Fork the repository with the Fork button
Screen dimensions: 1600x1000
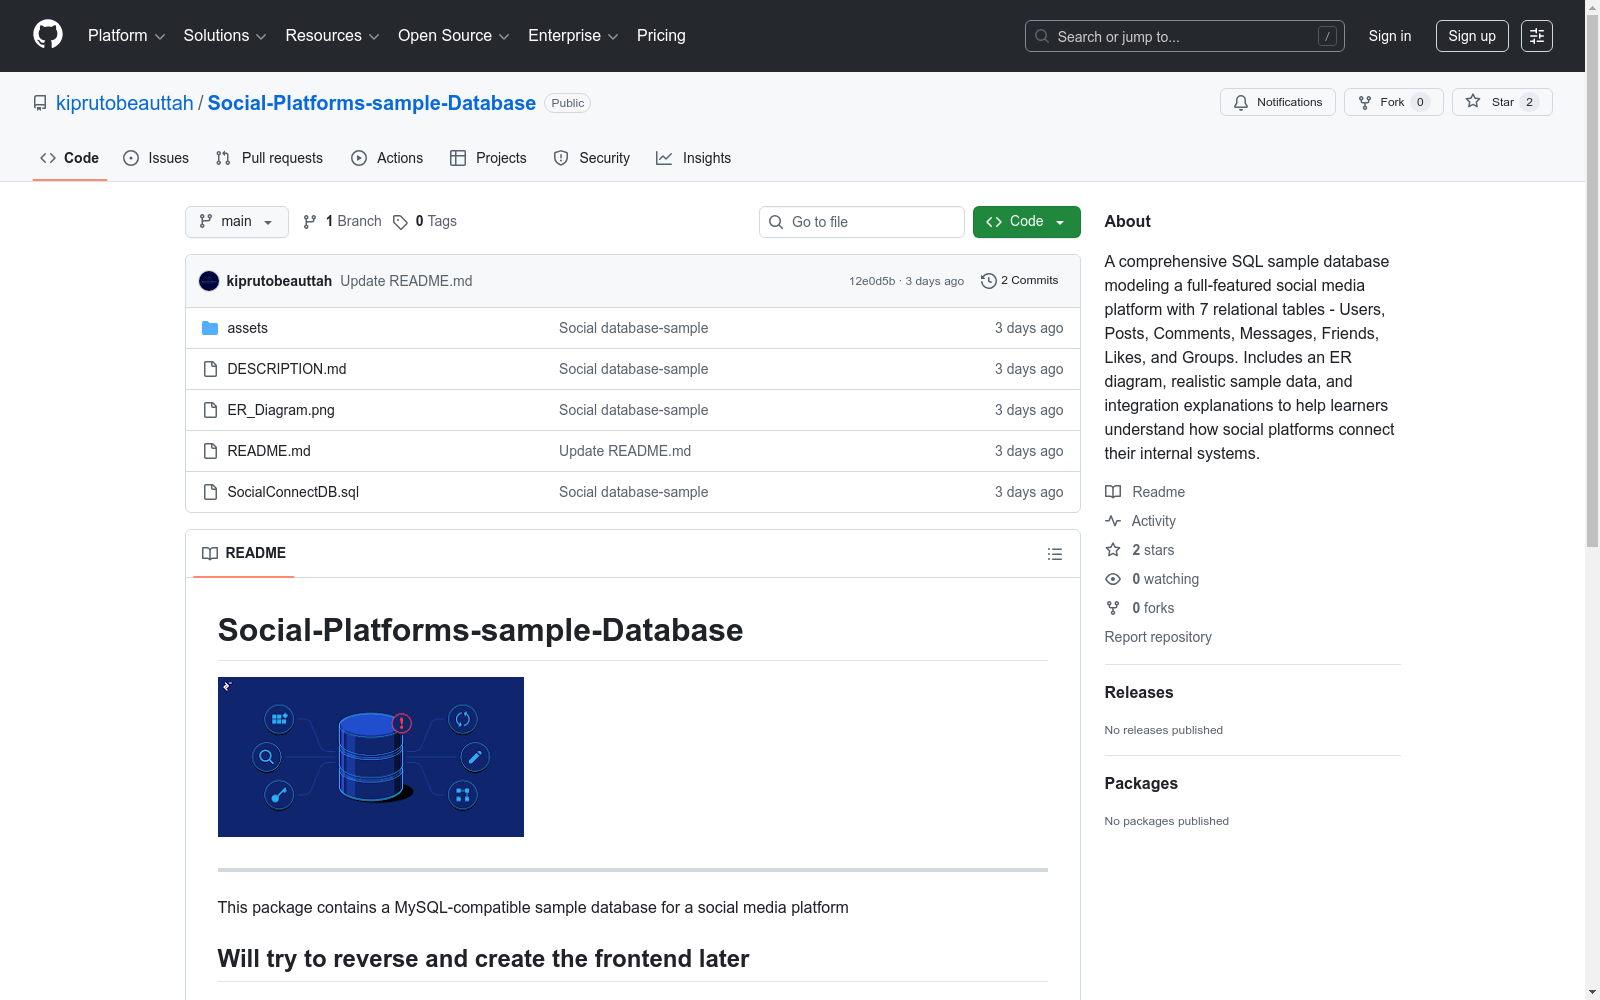(x=1394, y=102)
